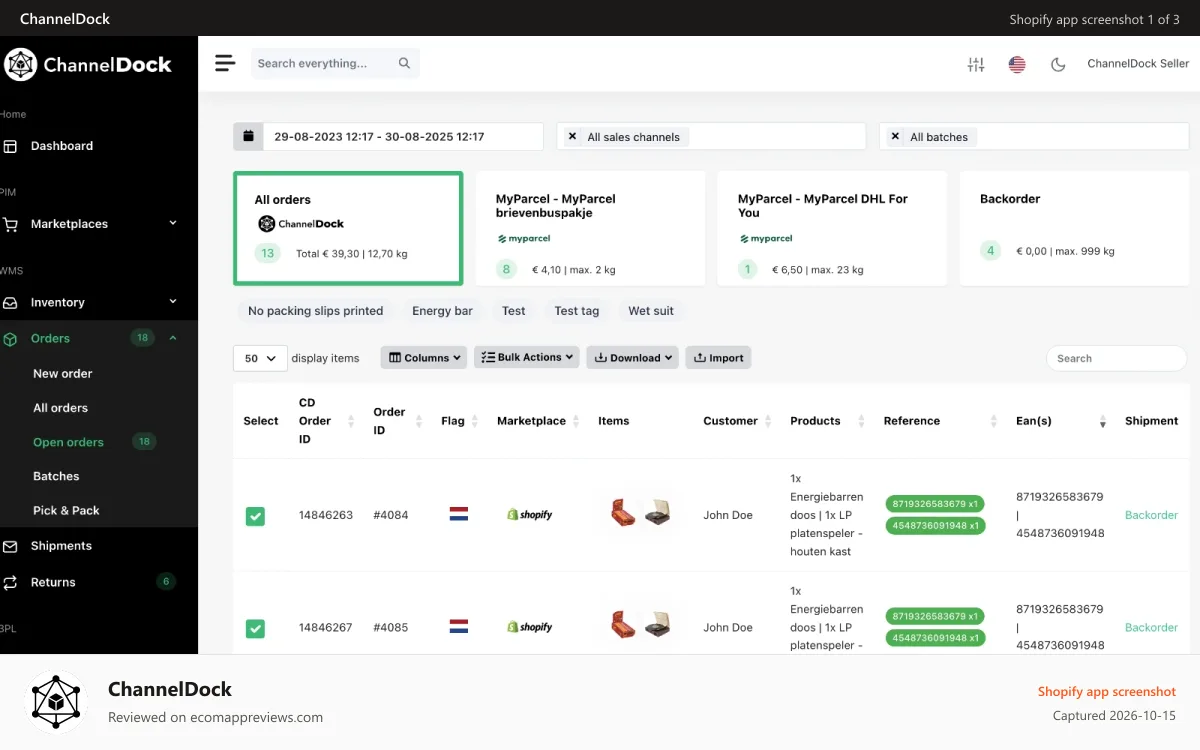
Task: Select the All orders card
Action: 348,228
